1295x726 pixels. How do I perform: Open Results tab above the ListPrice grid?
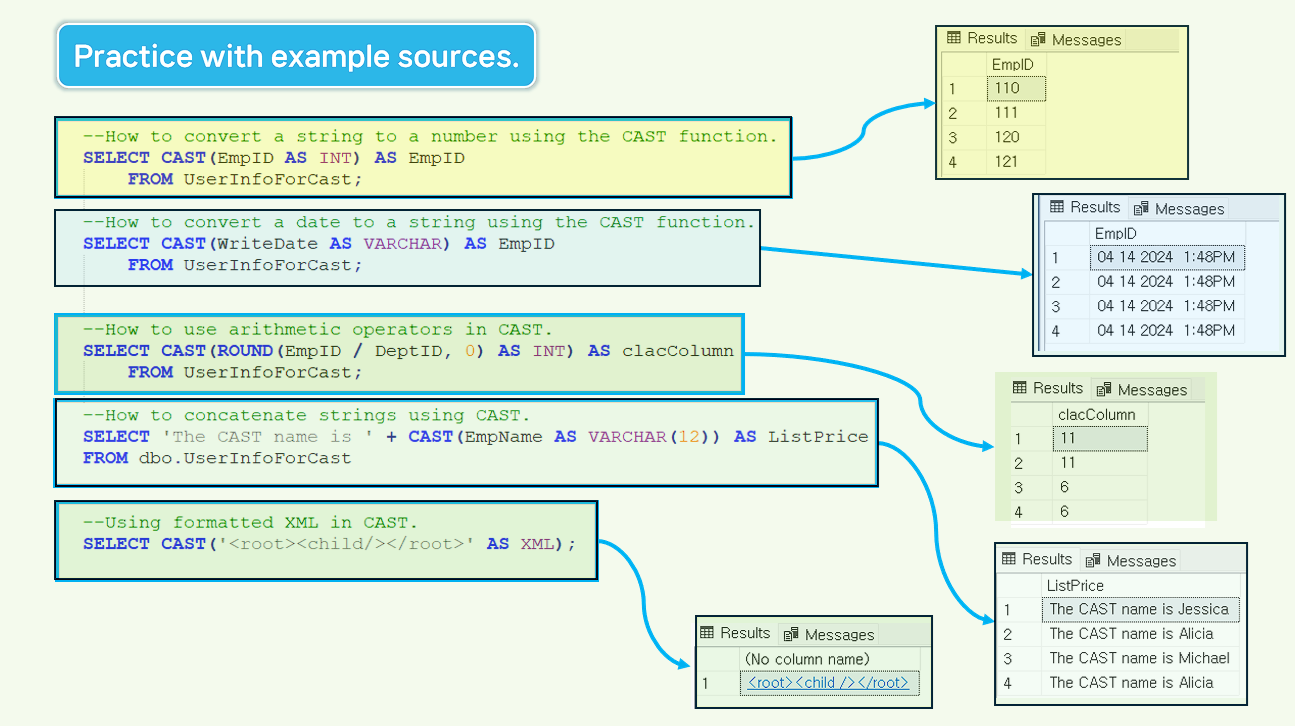pos(1037,559)
